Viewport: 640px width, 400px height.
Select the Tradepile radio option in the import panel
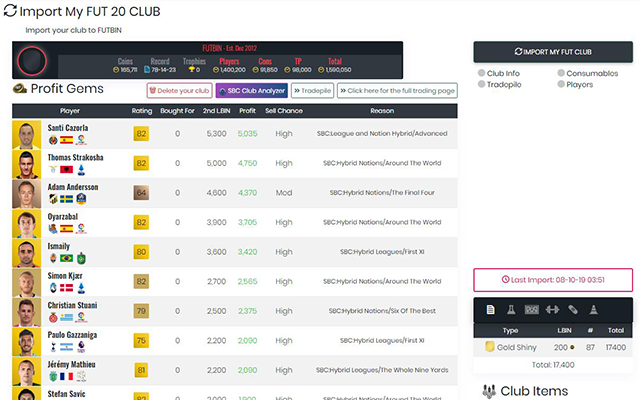point(482,84)
